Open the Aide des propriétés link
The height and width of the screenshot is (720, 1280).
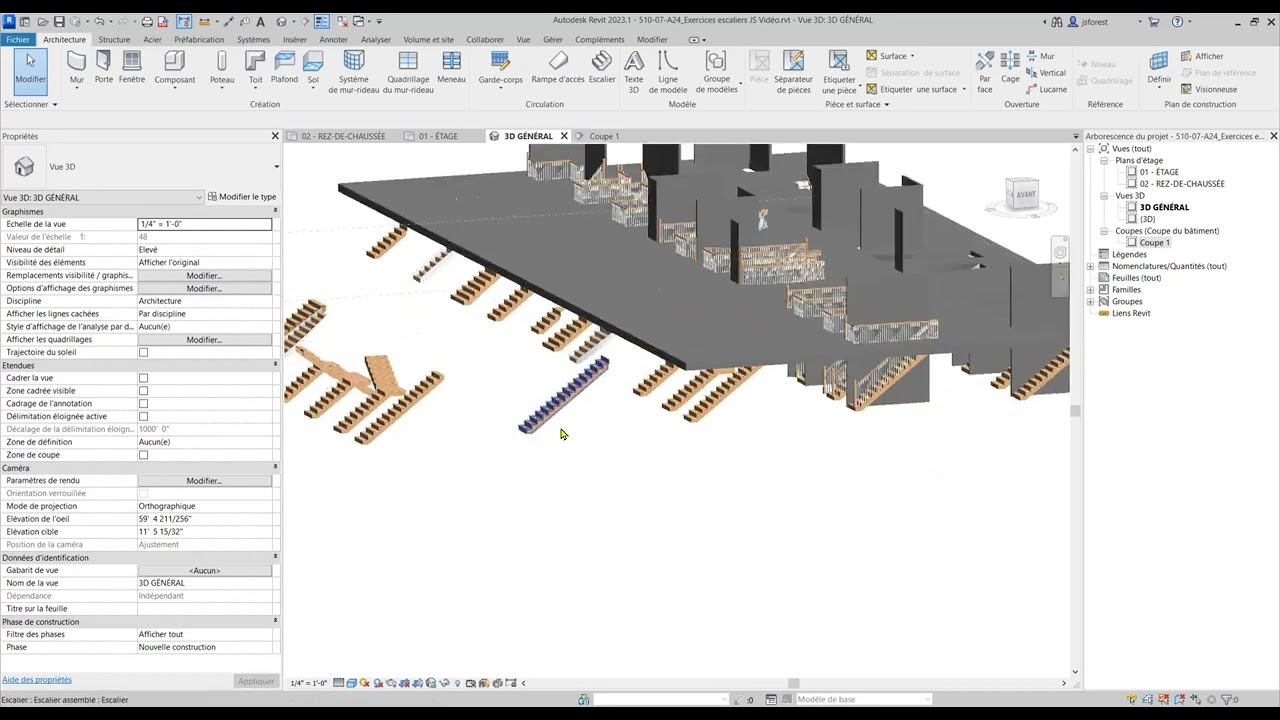37,680
